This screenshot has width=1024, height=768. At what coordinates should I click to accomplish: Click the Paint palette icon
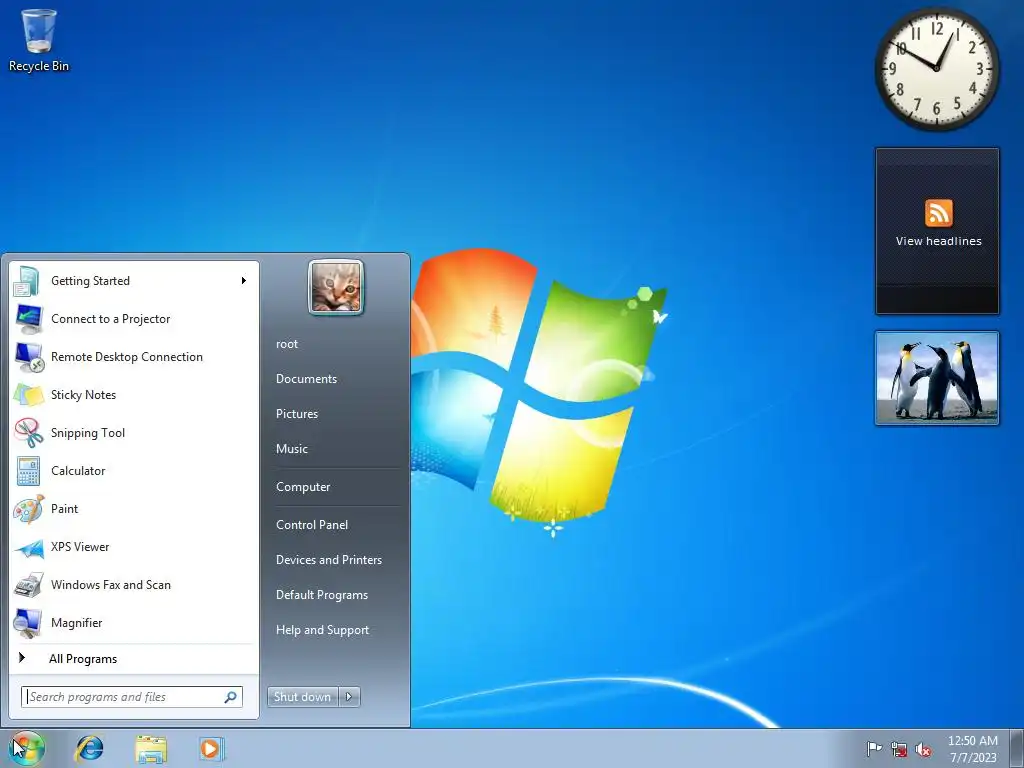tap(28, 509)
